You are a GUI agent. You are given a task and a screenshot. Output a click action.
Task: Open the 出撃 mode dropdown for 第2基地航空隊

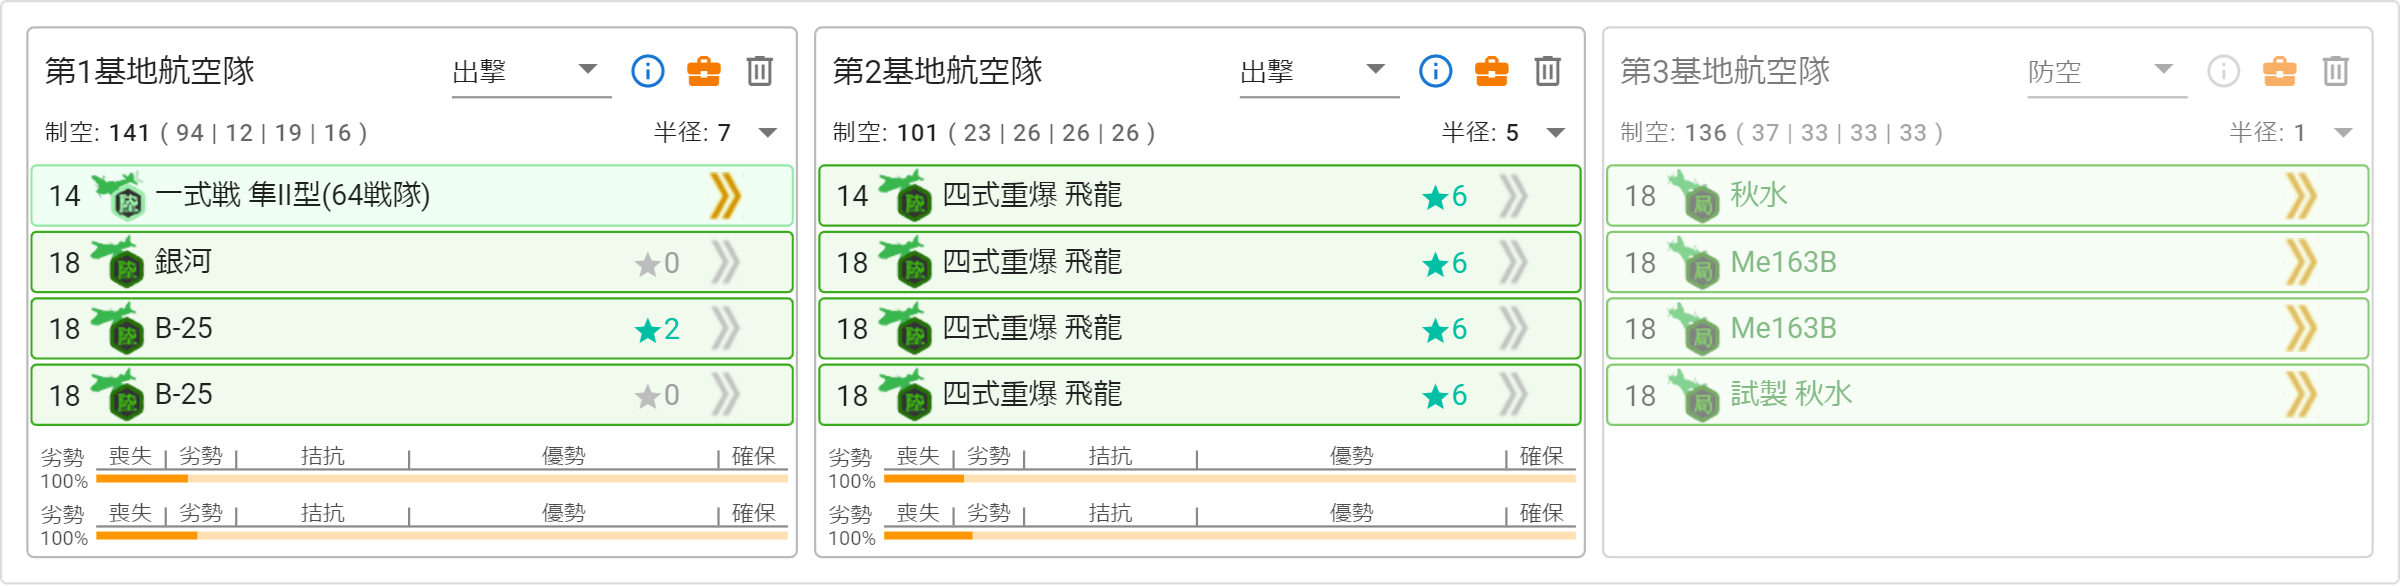click(x=1319, y=72)
